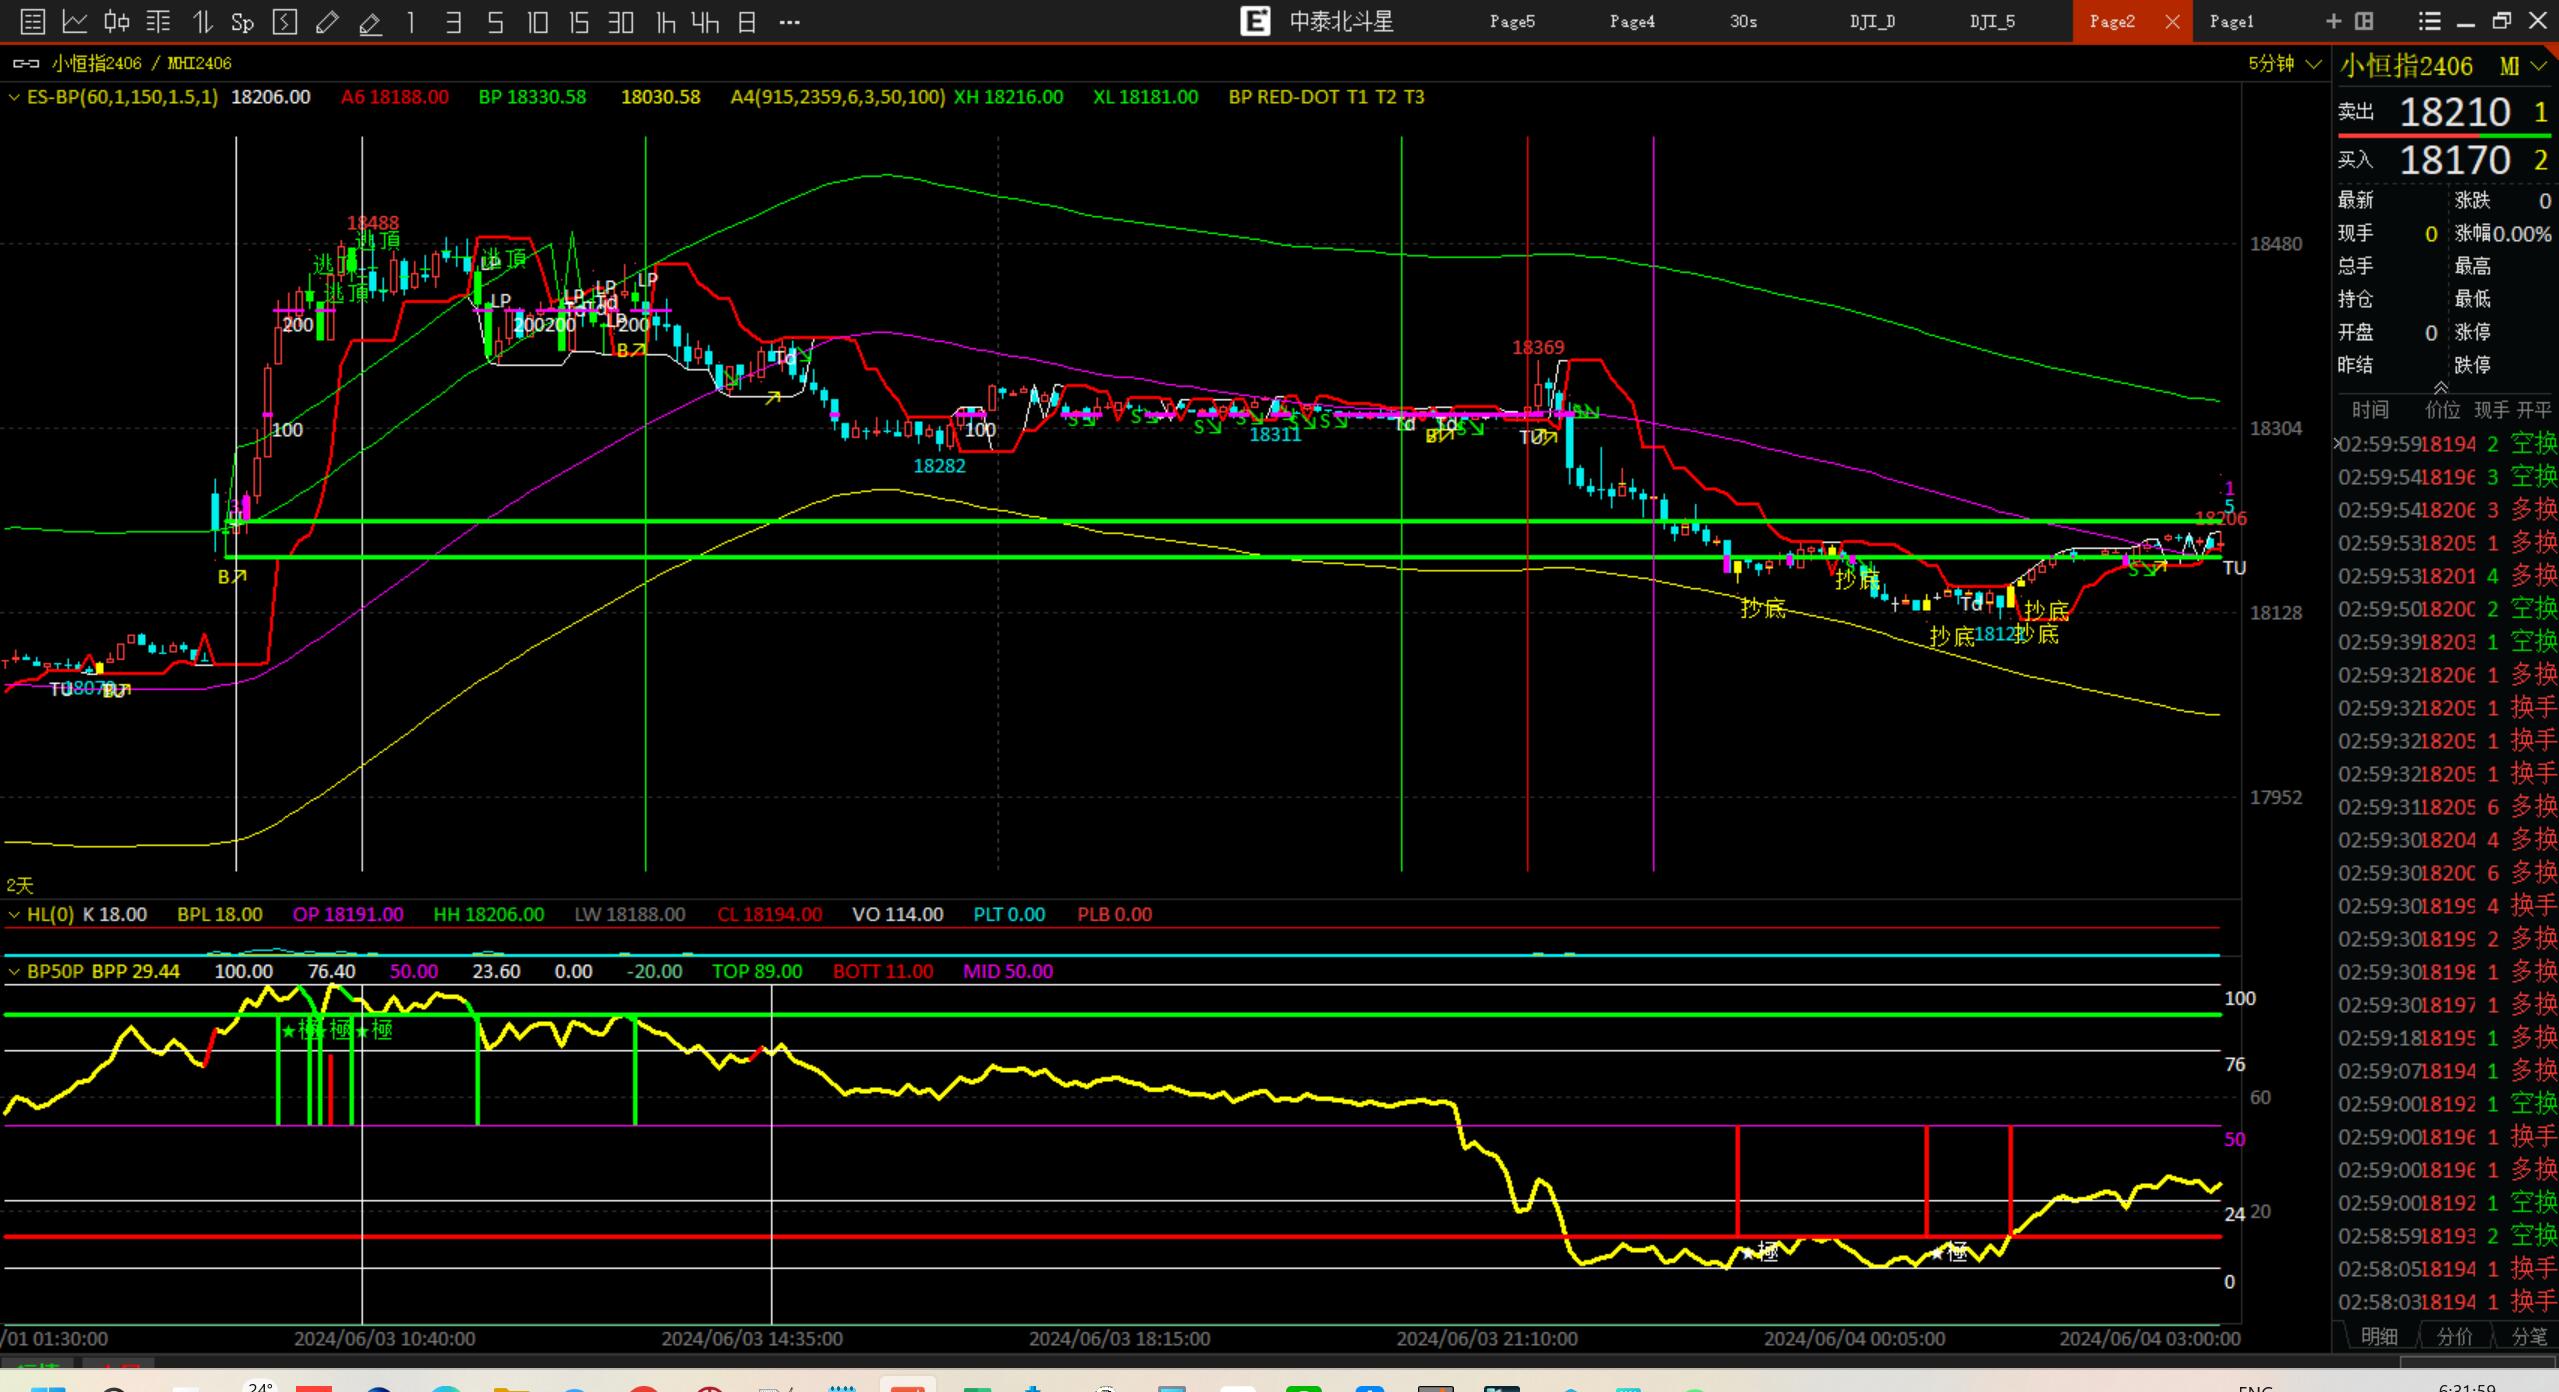This screenshot has width=2559, height=1392.
Task: Select the candlestick chart icon
Action: (116, 21)
